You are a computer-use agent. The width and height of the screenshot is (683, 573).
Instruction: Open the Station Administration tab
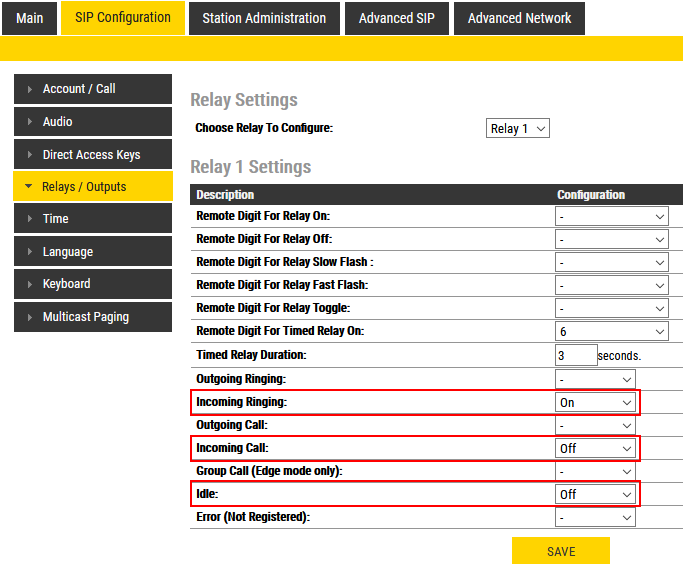(264, 18)
